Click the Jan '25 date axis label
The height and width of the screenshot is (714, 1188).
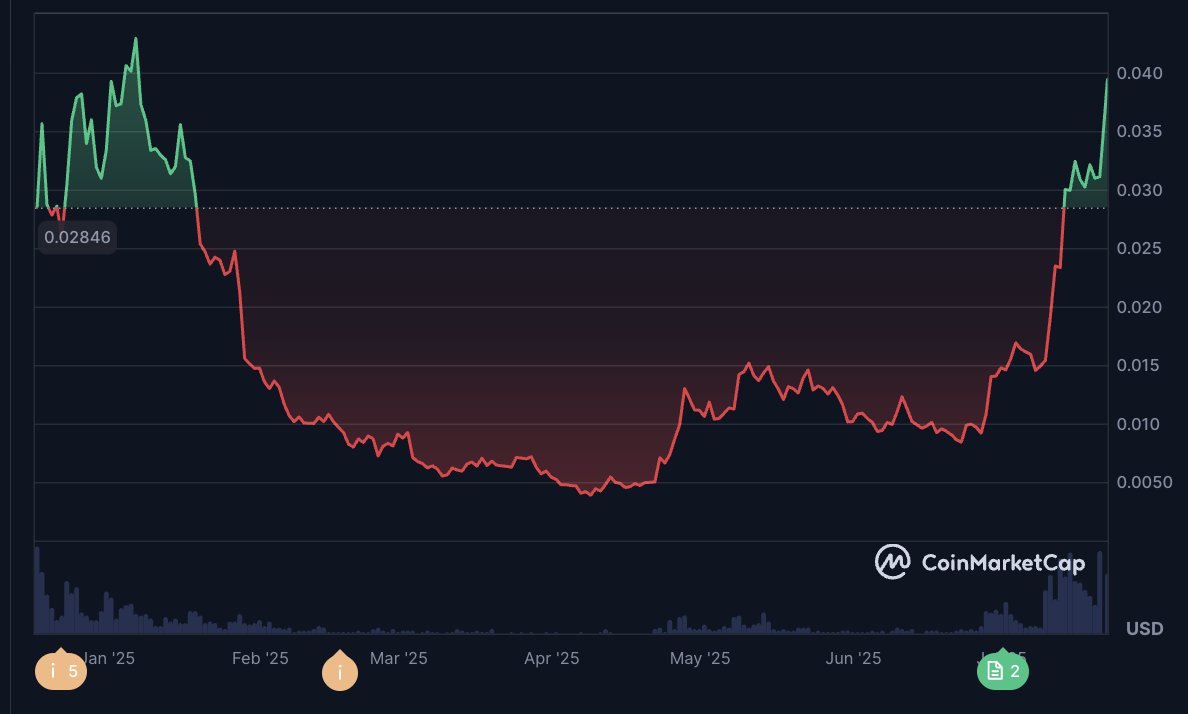tap(111, 658)
